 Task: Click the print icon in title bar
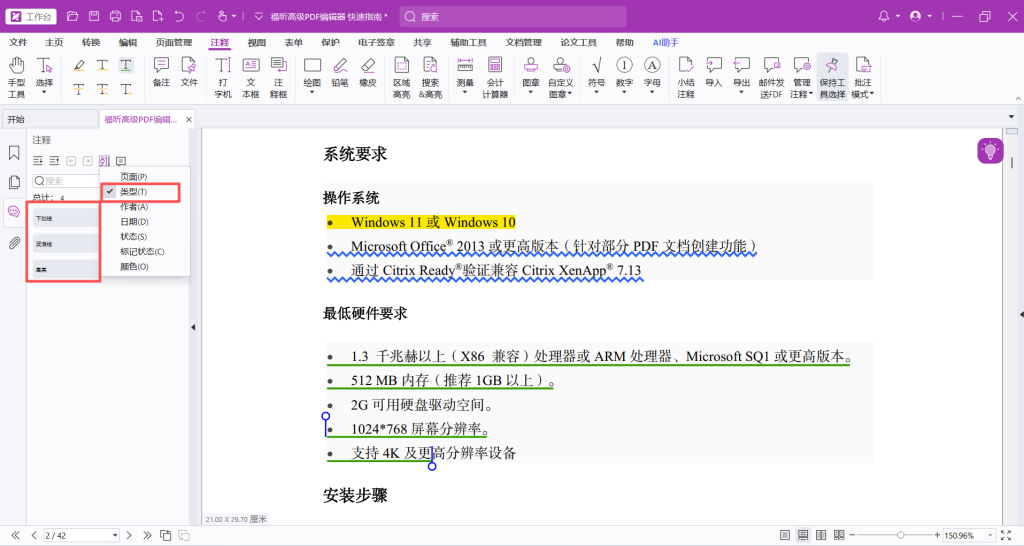[116, 16]
